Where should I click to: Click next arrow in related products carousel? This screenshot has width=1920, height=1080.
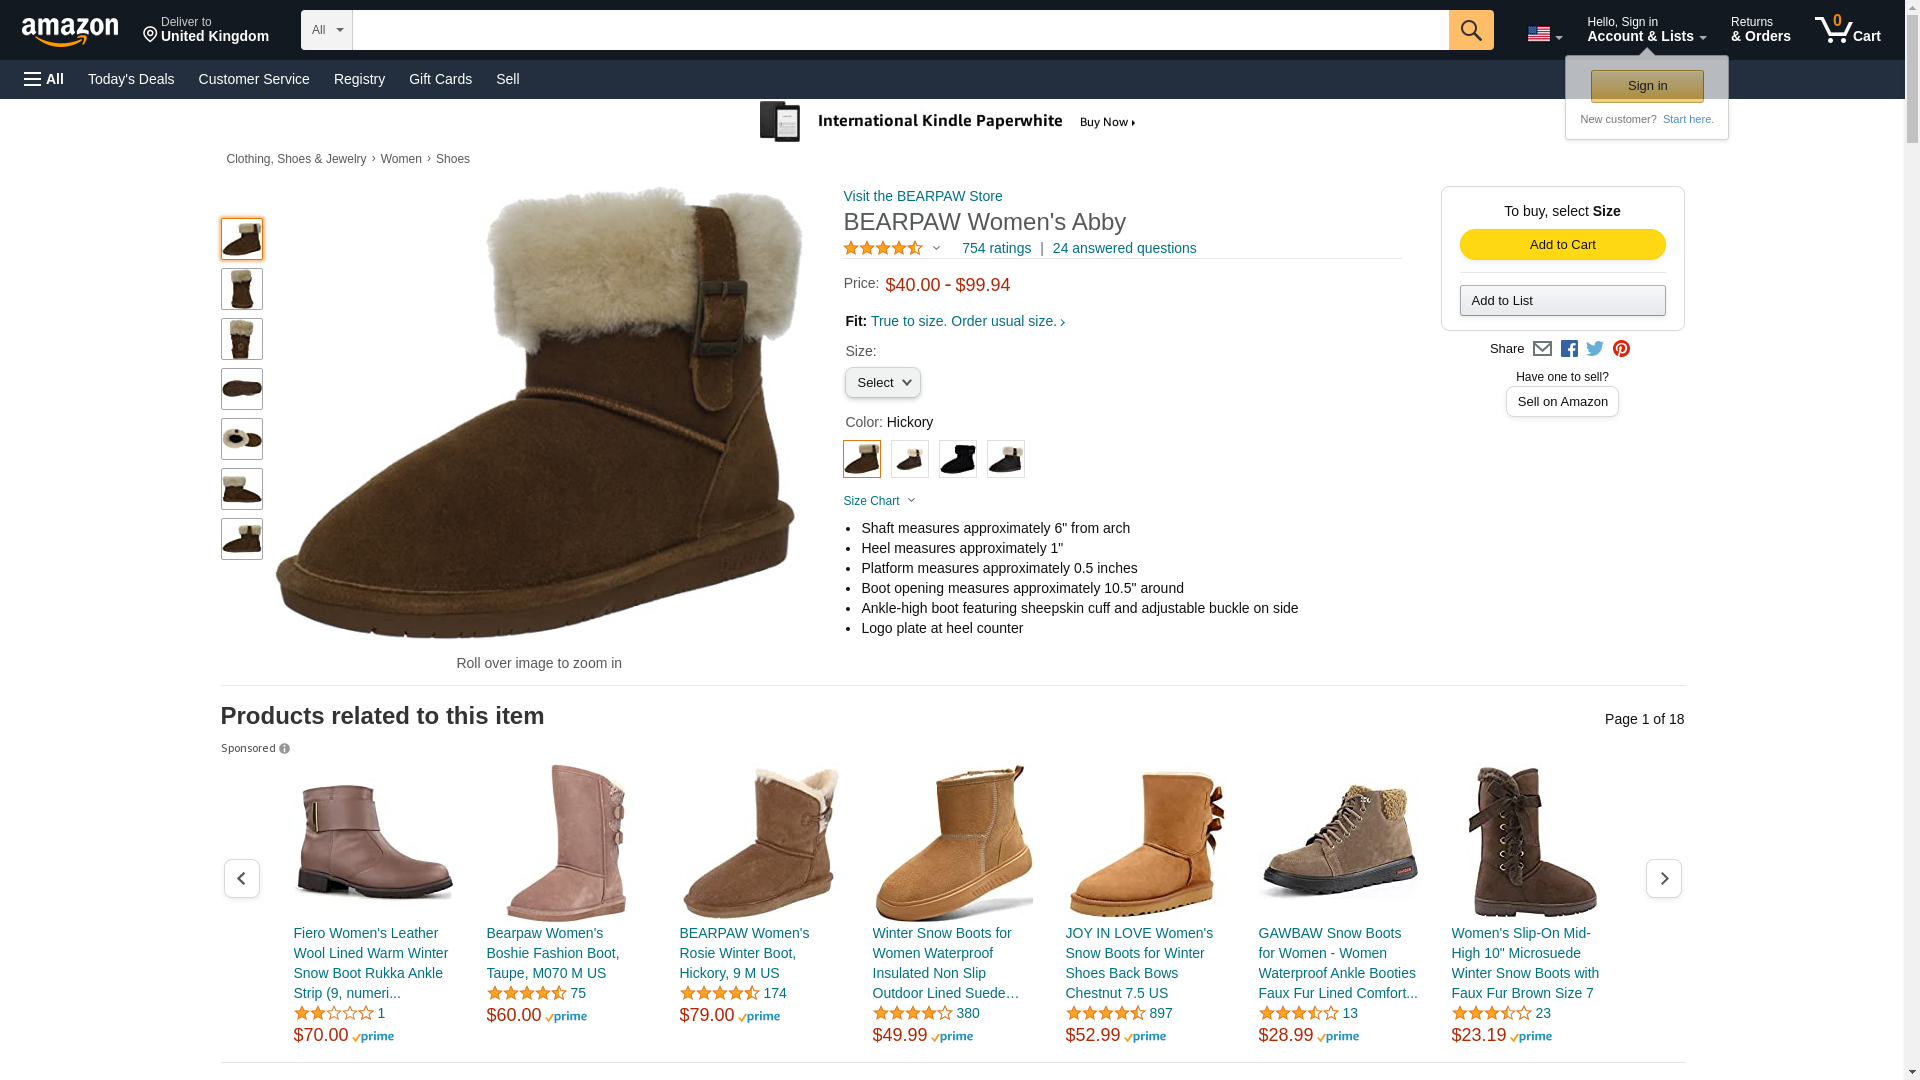coord(1663,878)
